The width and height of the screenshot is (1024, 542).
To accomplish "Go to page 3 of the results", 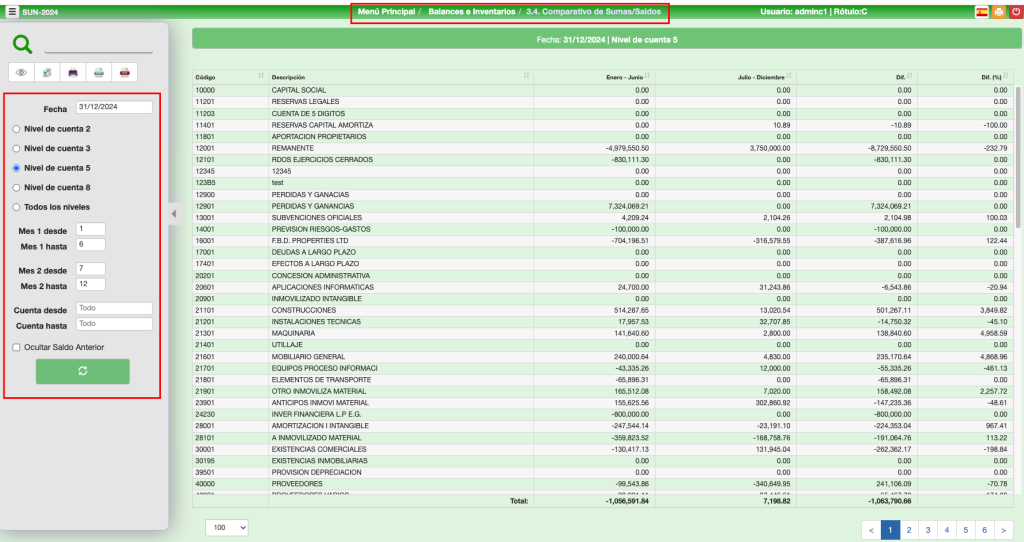I will click(x=928, y=529).
